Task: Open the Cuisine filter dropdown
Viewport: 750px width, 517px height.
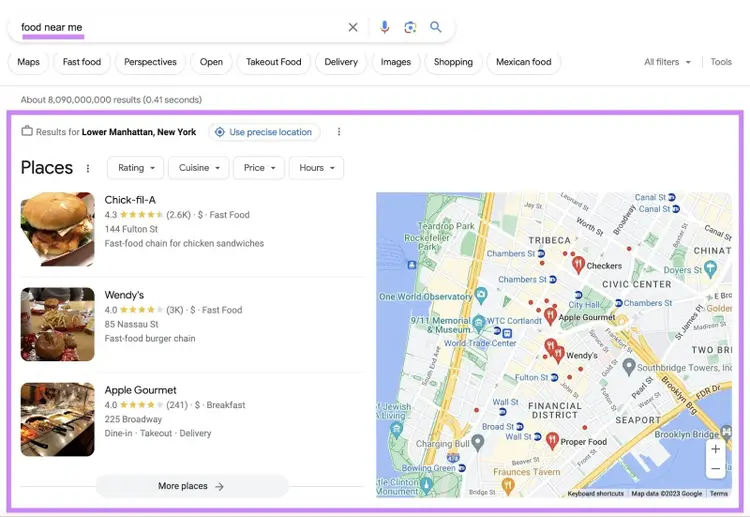Action: [x=199, y=168]
